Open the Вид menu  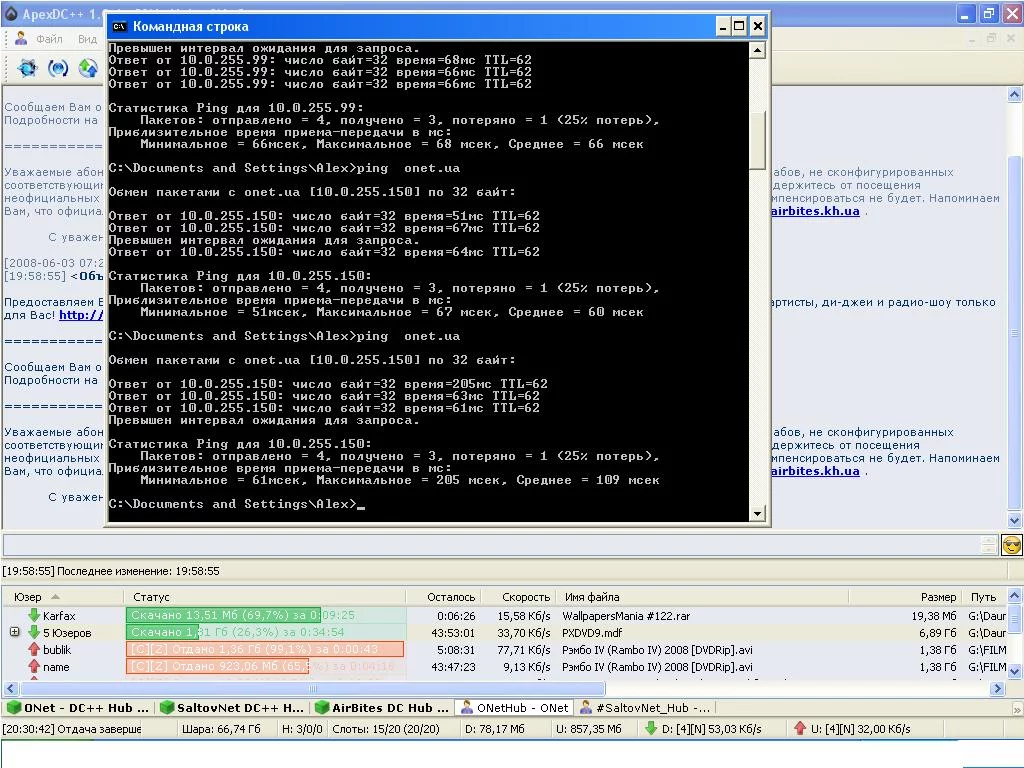click(x=88, y=39)
